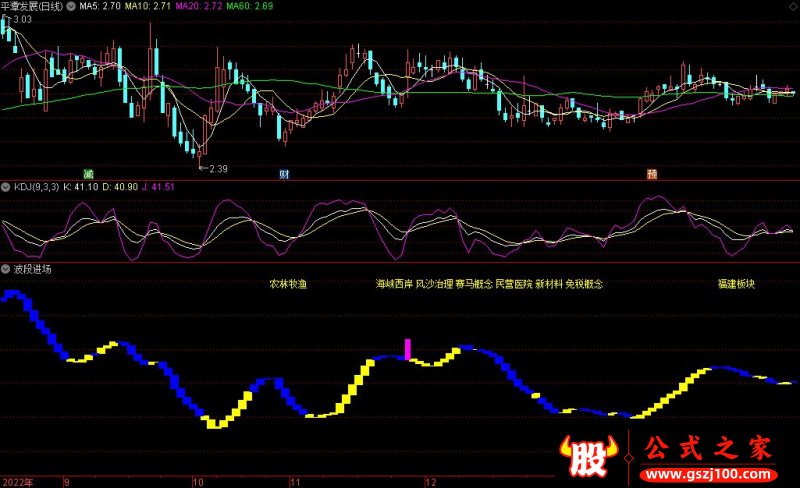The width and height of the screenshot is (800, 488).
Task: Click the magenta entry signal bar
Action: (407, 349)
